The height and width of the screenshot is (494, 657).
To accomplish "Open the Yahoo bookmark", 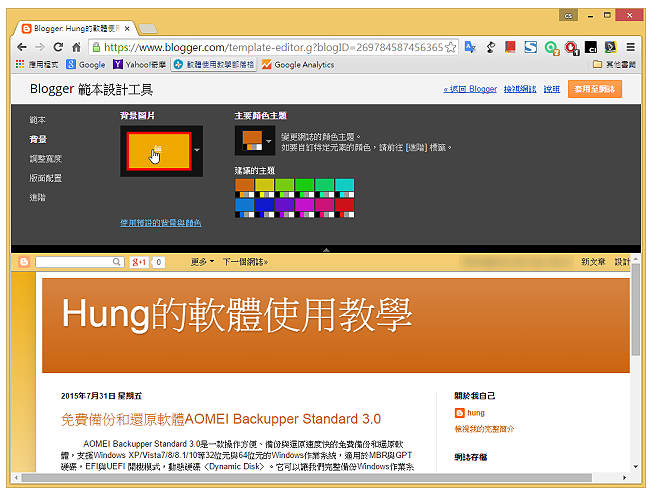I will 140,65.
